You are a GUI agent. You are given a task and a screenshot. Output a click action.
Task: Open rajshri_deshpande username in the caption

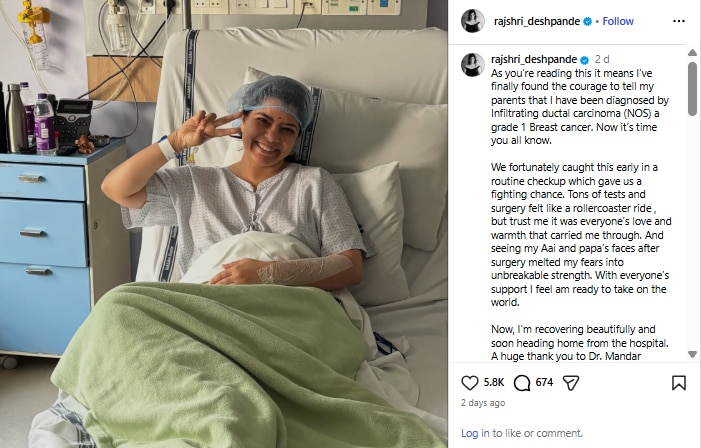coord(534,59)
